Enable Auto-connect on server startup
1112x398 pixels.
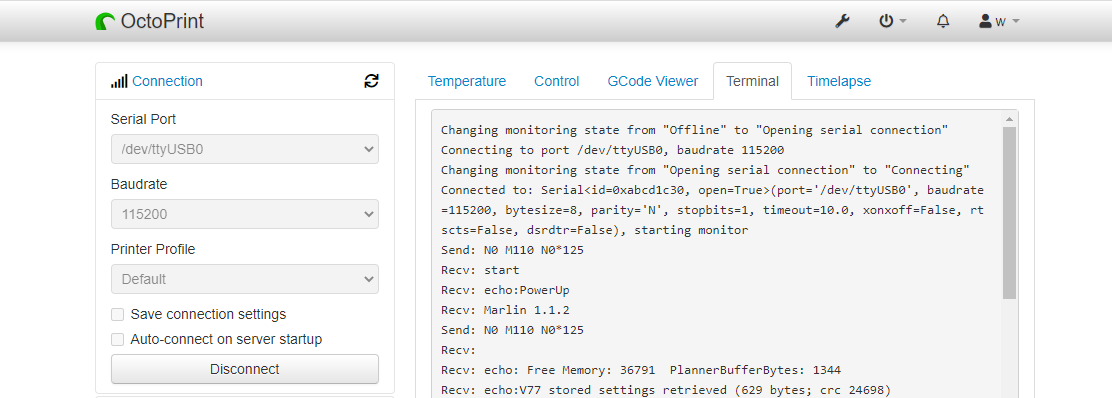pyautogui.click(x=118, y=340)
